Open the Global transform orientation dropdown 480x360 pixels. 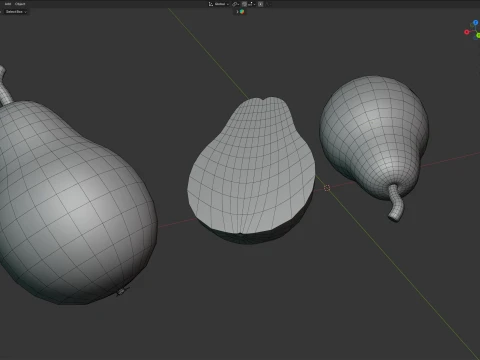(219, 4)
